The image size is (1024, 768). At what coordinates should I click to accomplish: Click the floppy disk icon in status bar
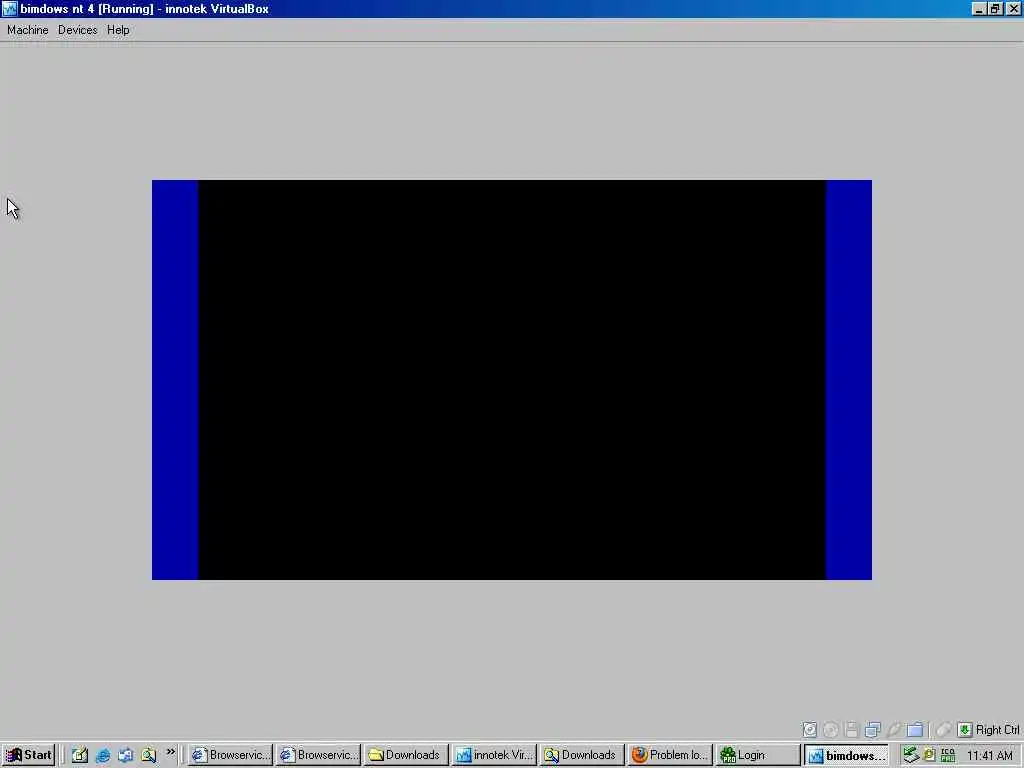(x=851, y=729)
